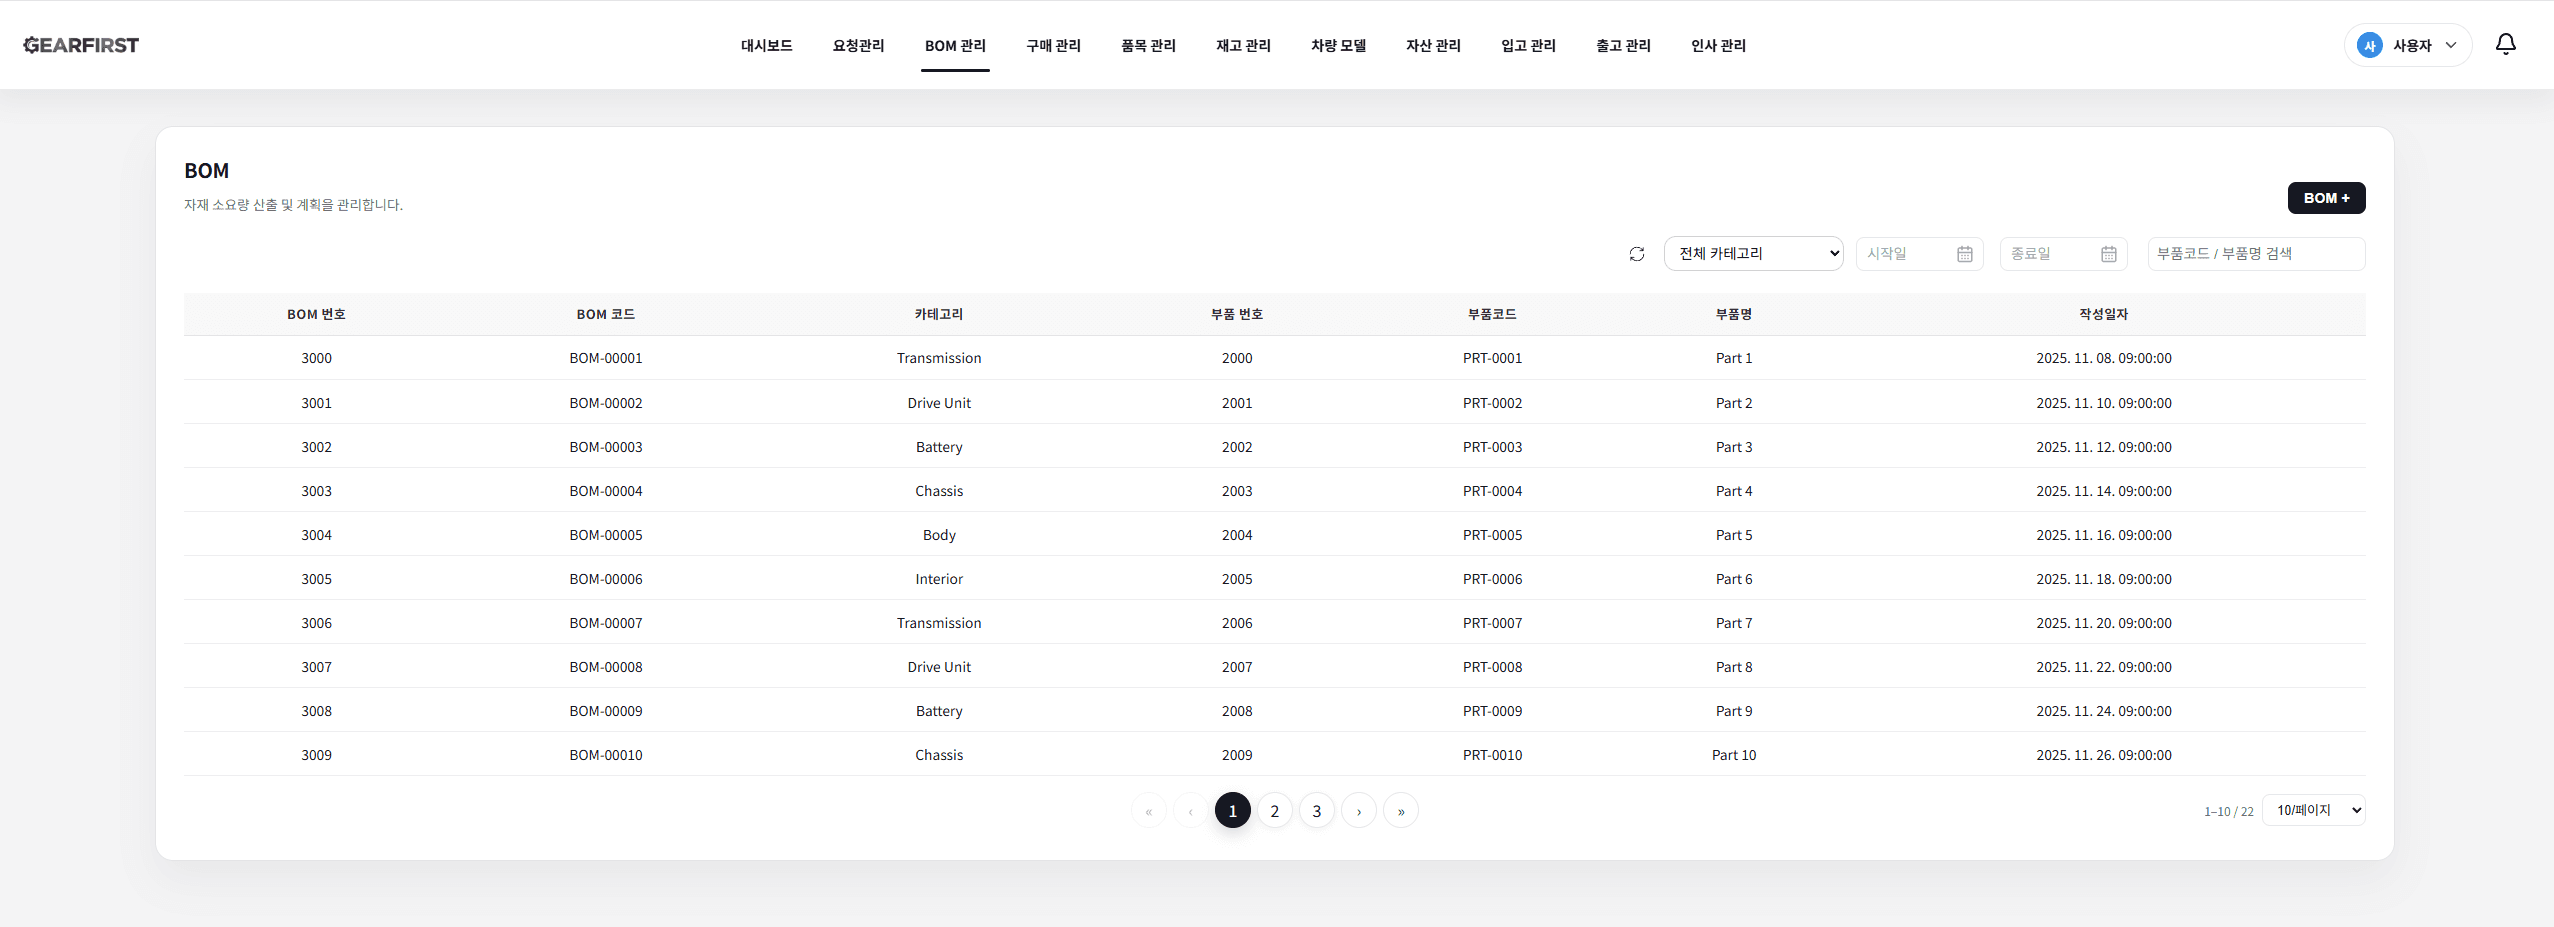Select the 인사 관리 menu item
2554x927 pixels.
click(1718, 45)
